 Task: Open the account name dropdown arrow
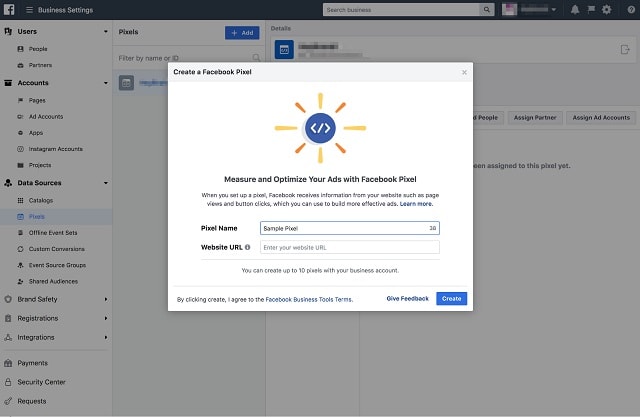(x=554, y=10)
